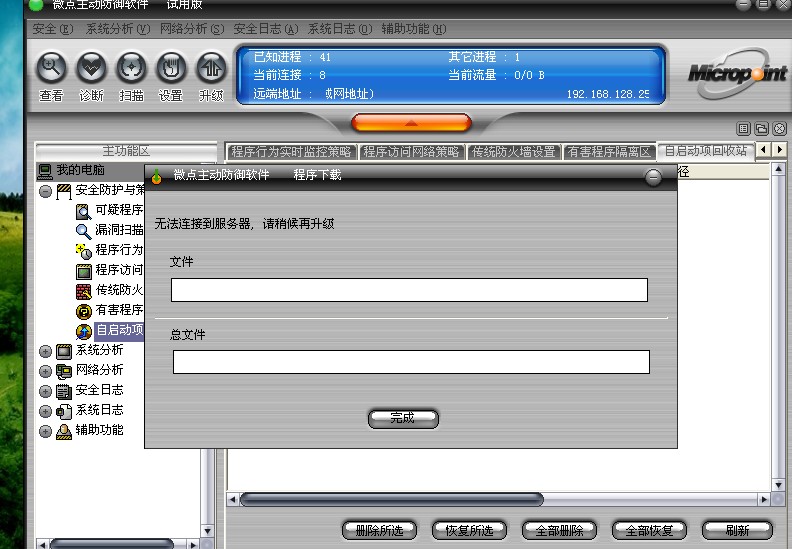The height and width of the screenshot is (549, 792).
Task: Expand the 系统日志 tree node
Action: 45,411
